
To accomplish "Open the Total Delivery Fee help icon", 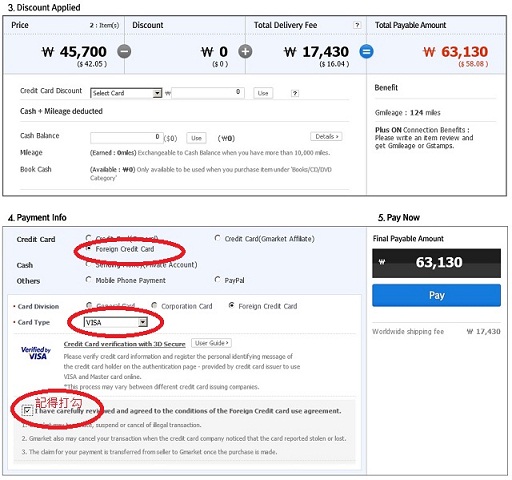I will pos(357,25).
